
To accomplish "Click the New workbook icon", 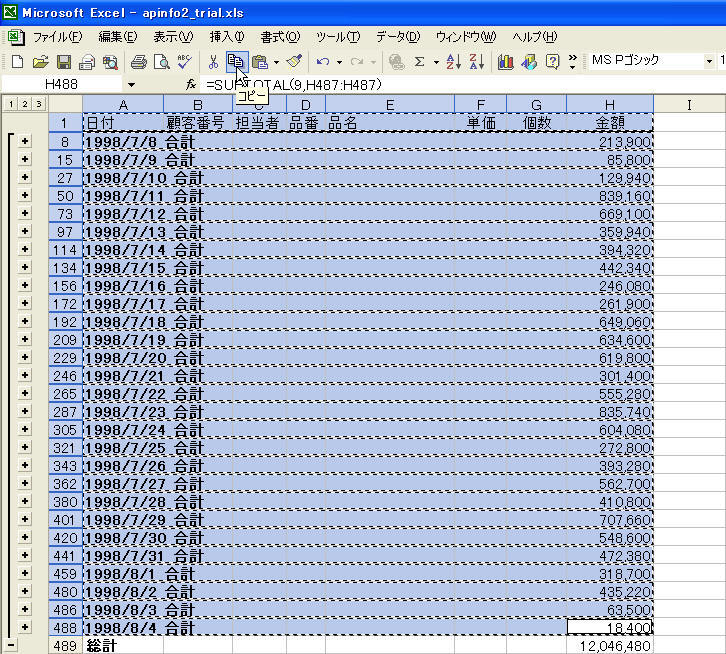I will coord(17,62).
